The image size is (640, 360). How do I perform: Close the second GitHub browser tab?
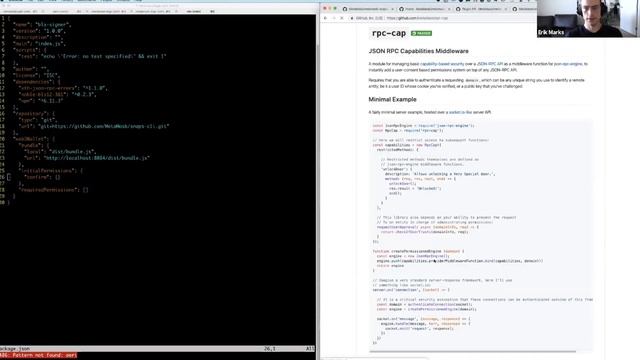tap(449, 9)
